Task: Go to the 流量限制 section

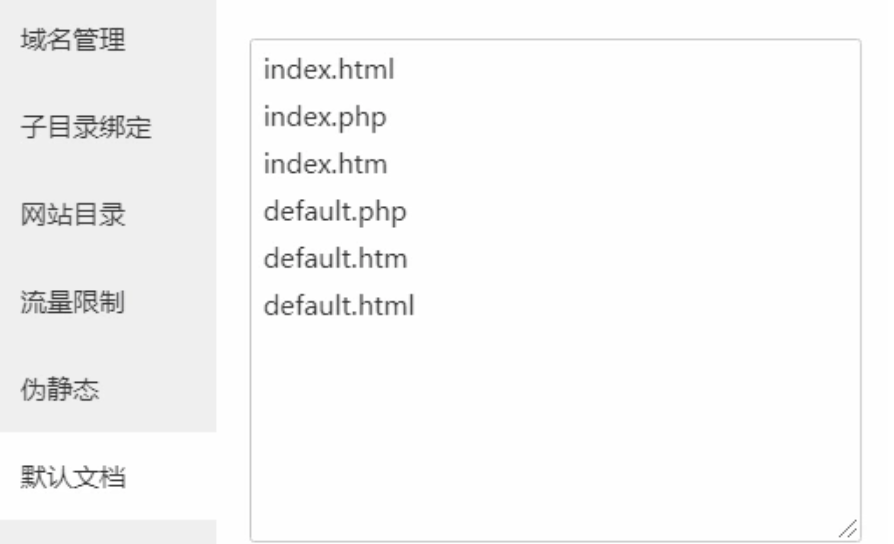Action: (x=72, y=302)
